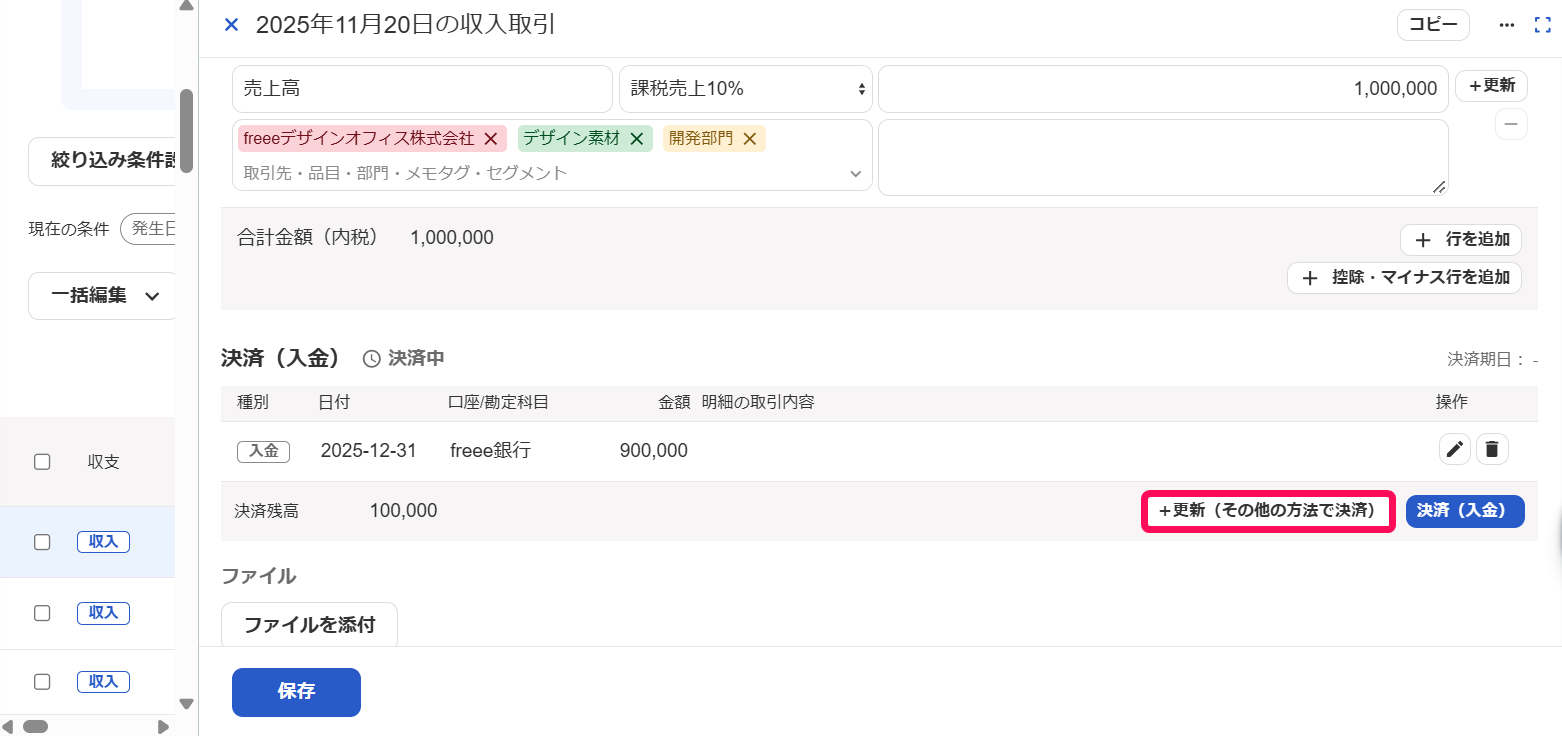Viewport: 1562px width, 736px height.
Task: Click the empty remarks text area
Action: (1163, 158)
